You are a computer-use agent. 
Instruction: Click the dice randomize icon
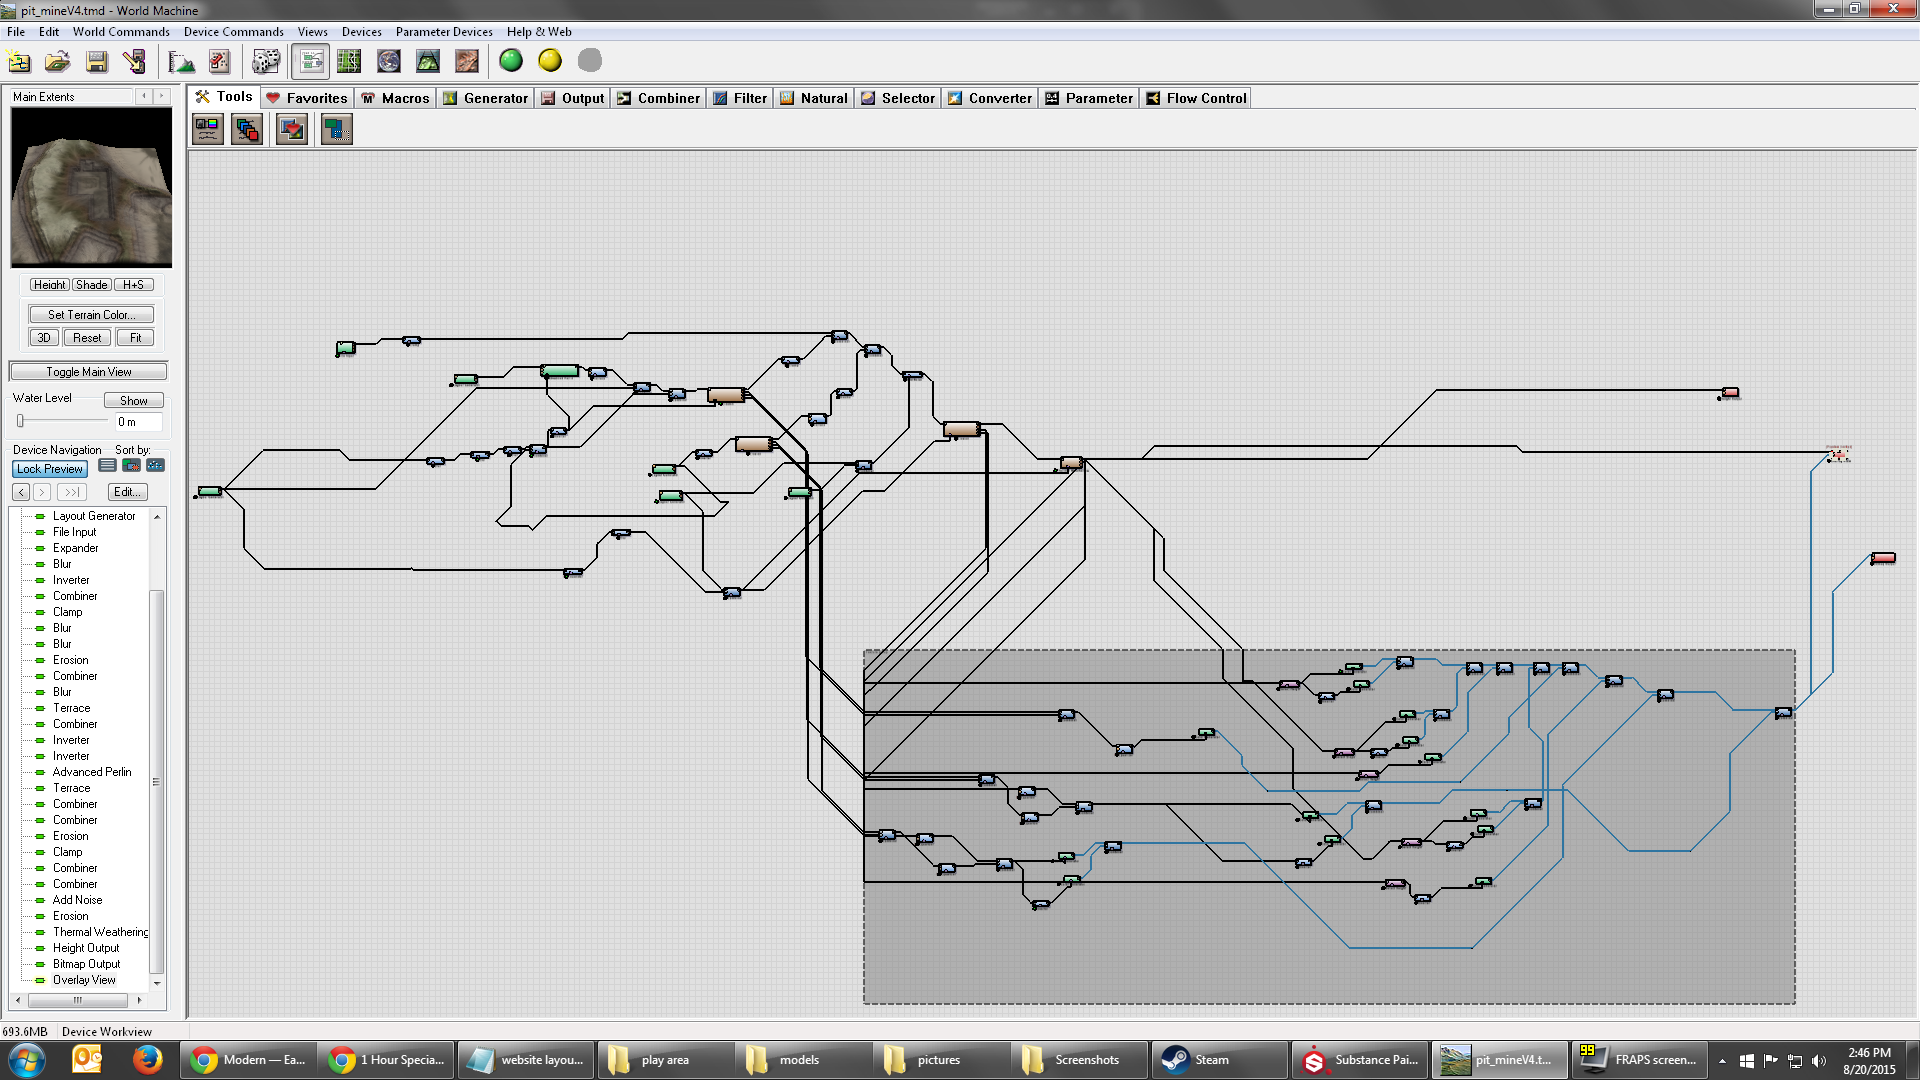tap(265, 62)
